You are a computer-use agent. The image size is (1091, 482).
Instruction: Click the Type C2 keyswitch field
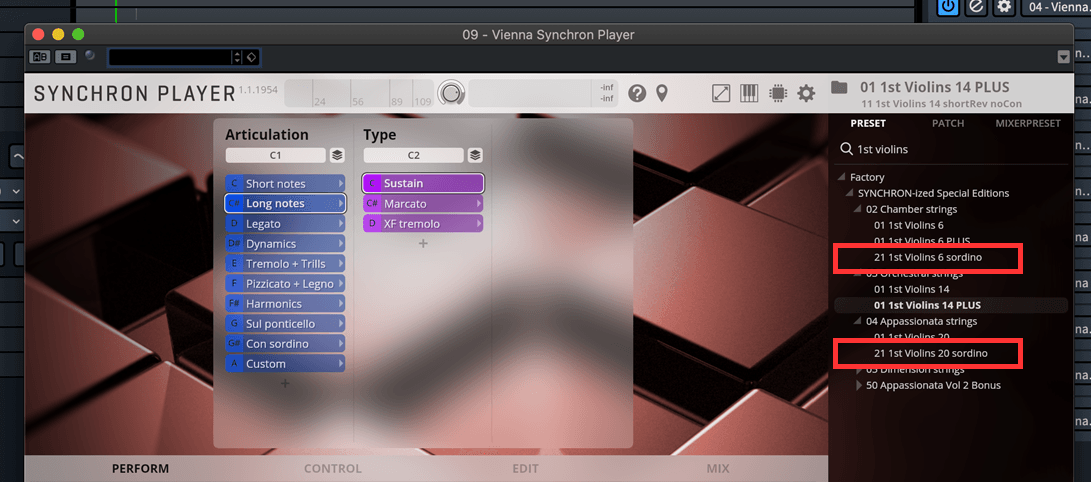(x=413, y=155)
